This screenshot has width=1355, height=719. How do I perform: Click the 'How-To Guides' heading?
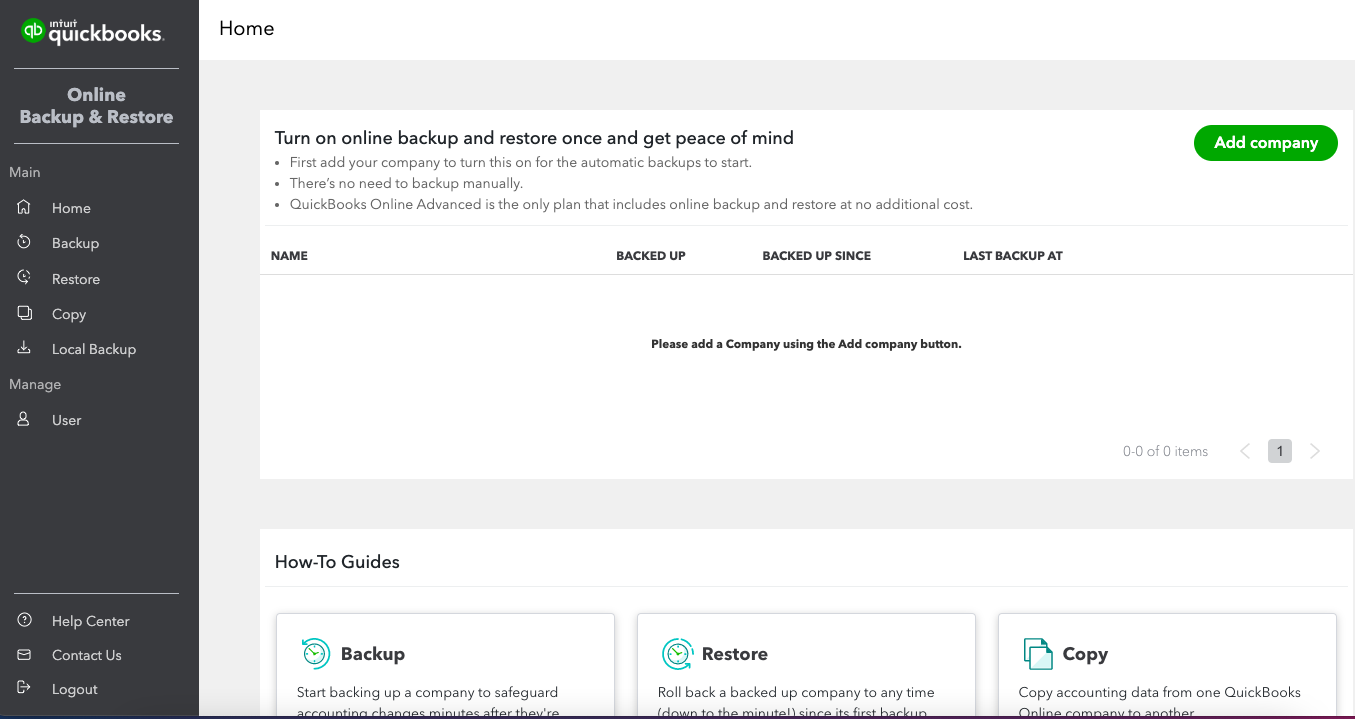point(337,562)
